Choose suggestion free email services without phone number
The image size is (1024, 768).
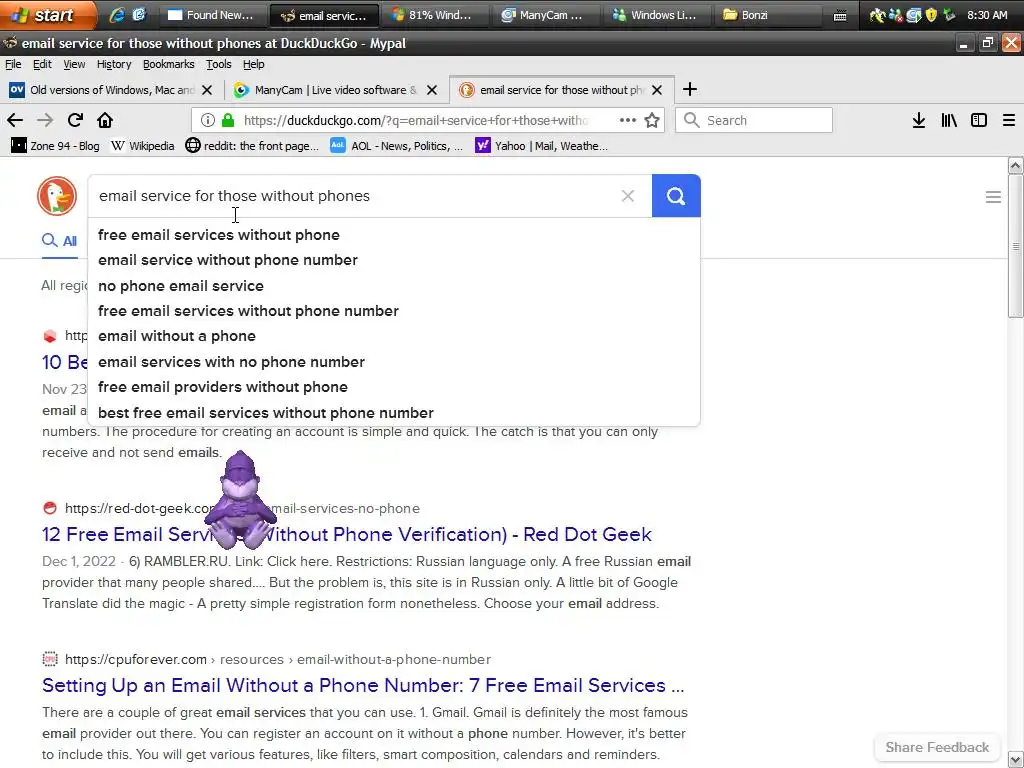point(394,311)
